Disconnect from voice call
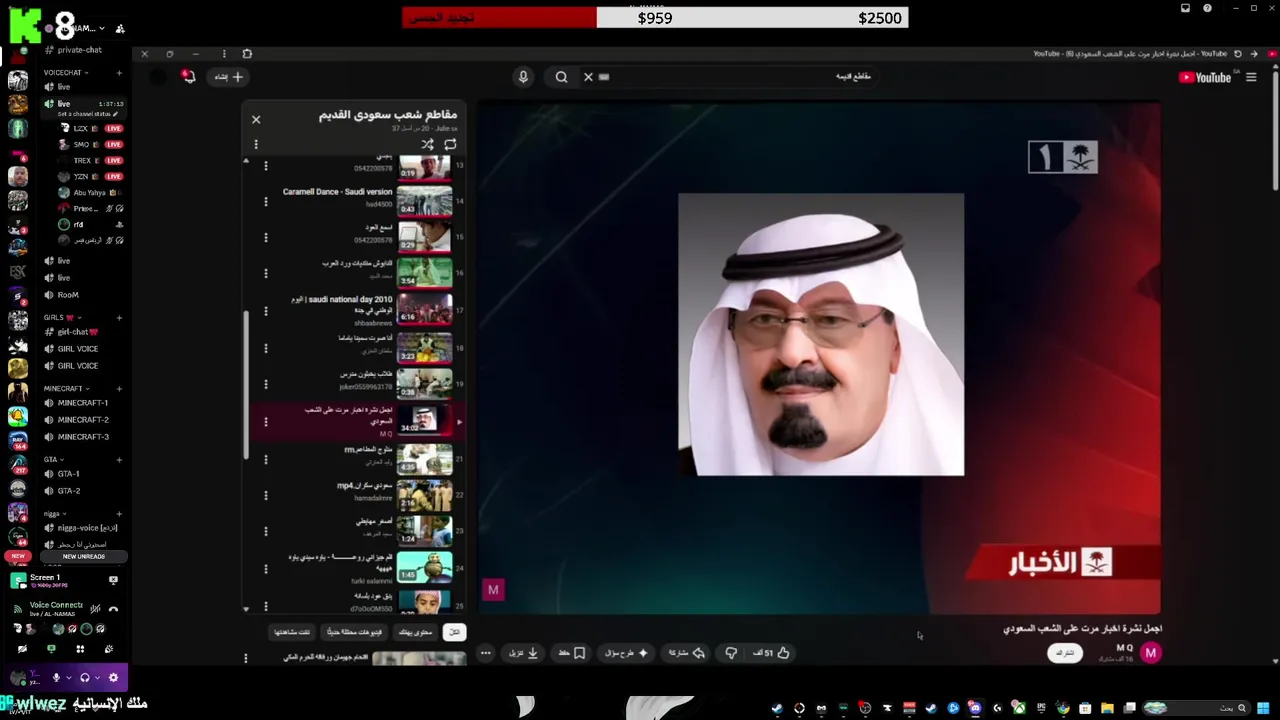This screenshot has width=1280, height=720. (113, 608)
